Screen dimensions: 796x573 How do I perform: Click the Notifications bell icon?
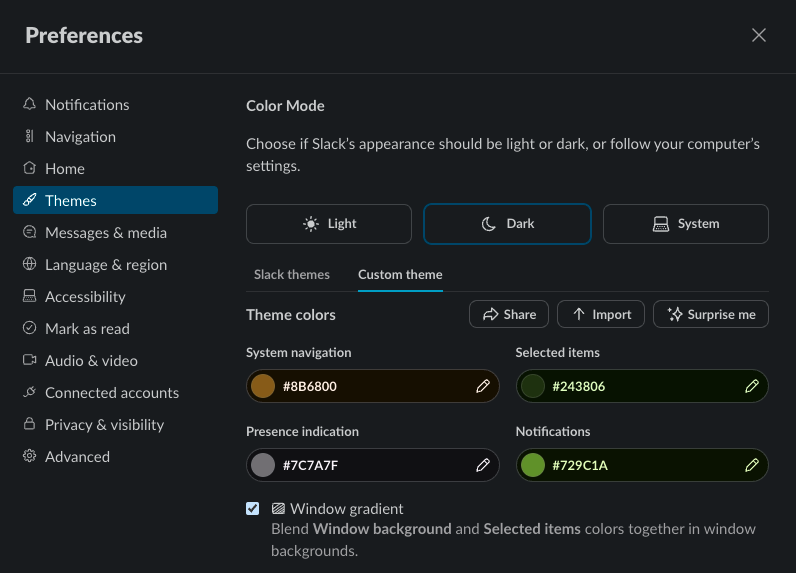tap(29, 104)
